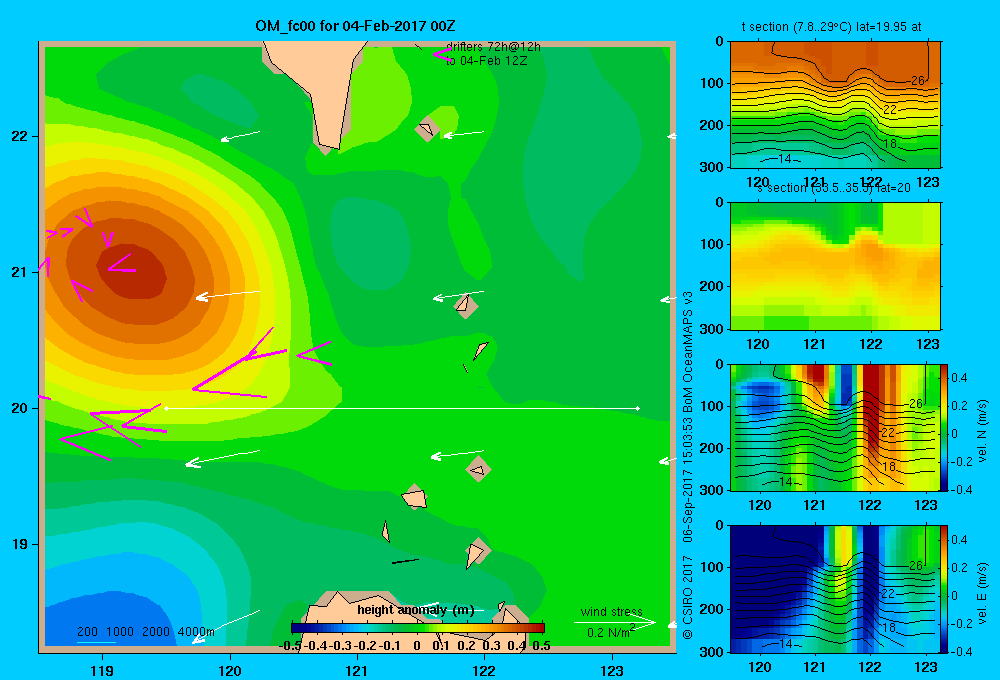Click the vel. N vertical color scale
This screenshot has height=680, width=1000.
pos(945,427)
